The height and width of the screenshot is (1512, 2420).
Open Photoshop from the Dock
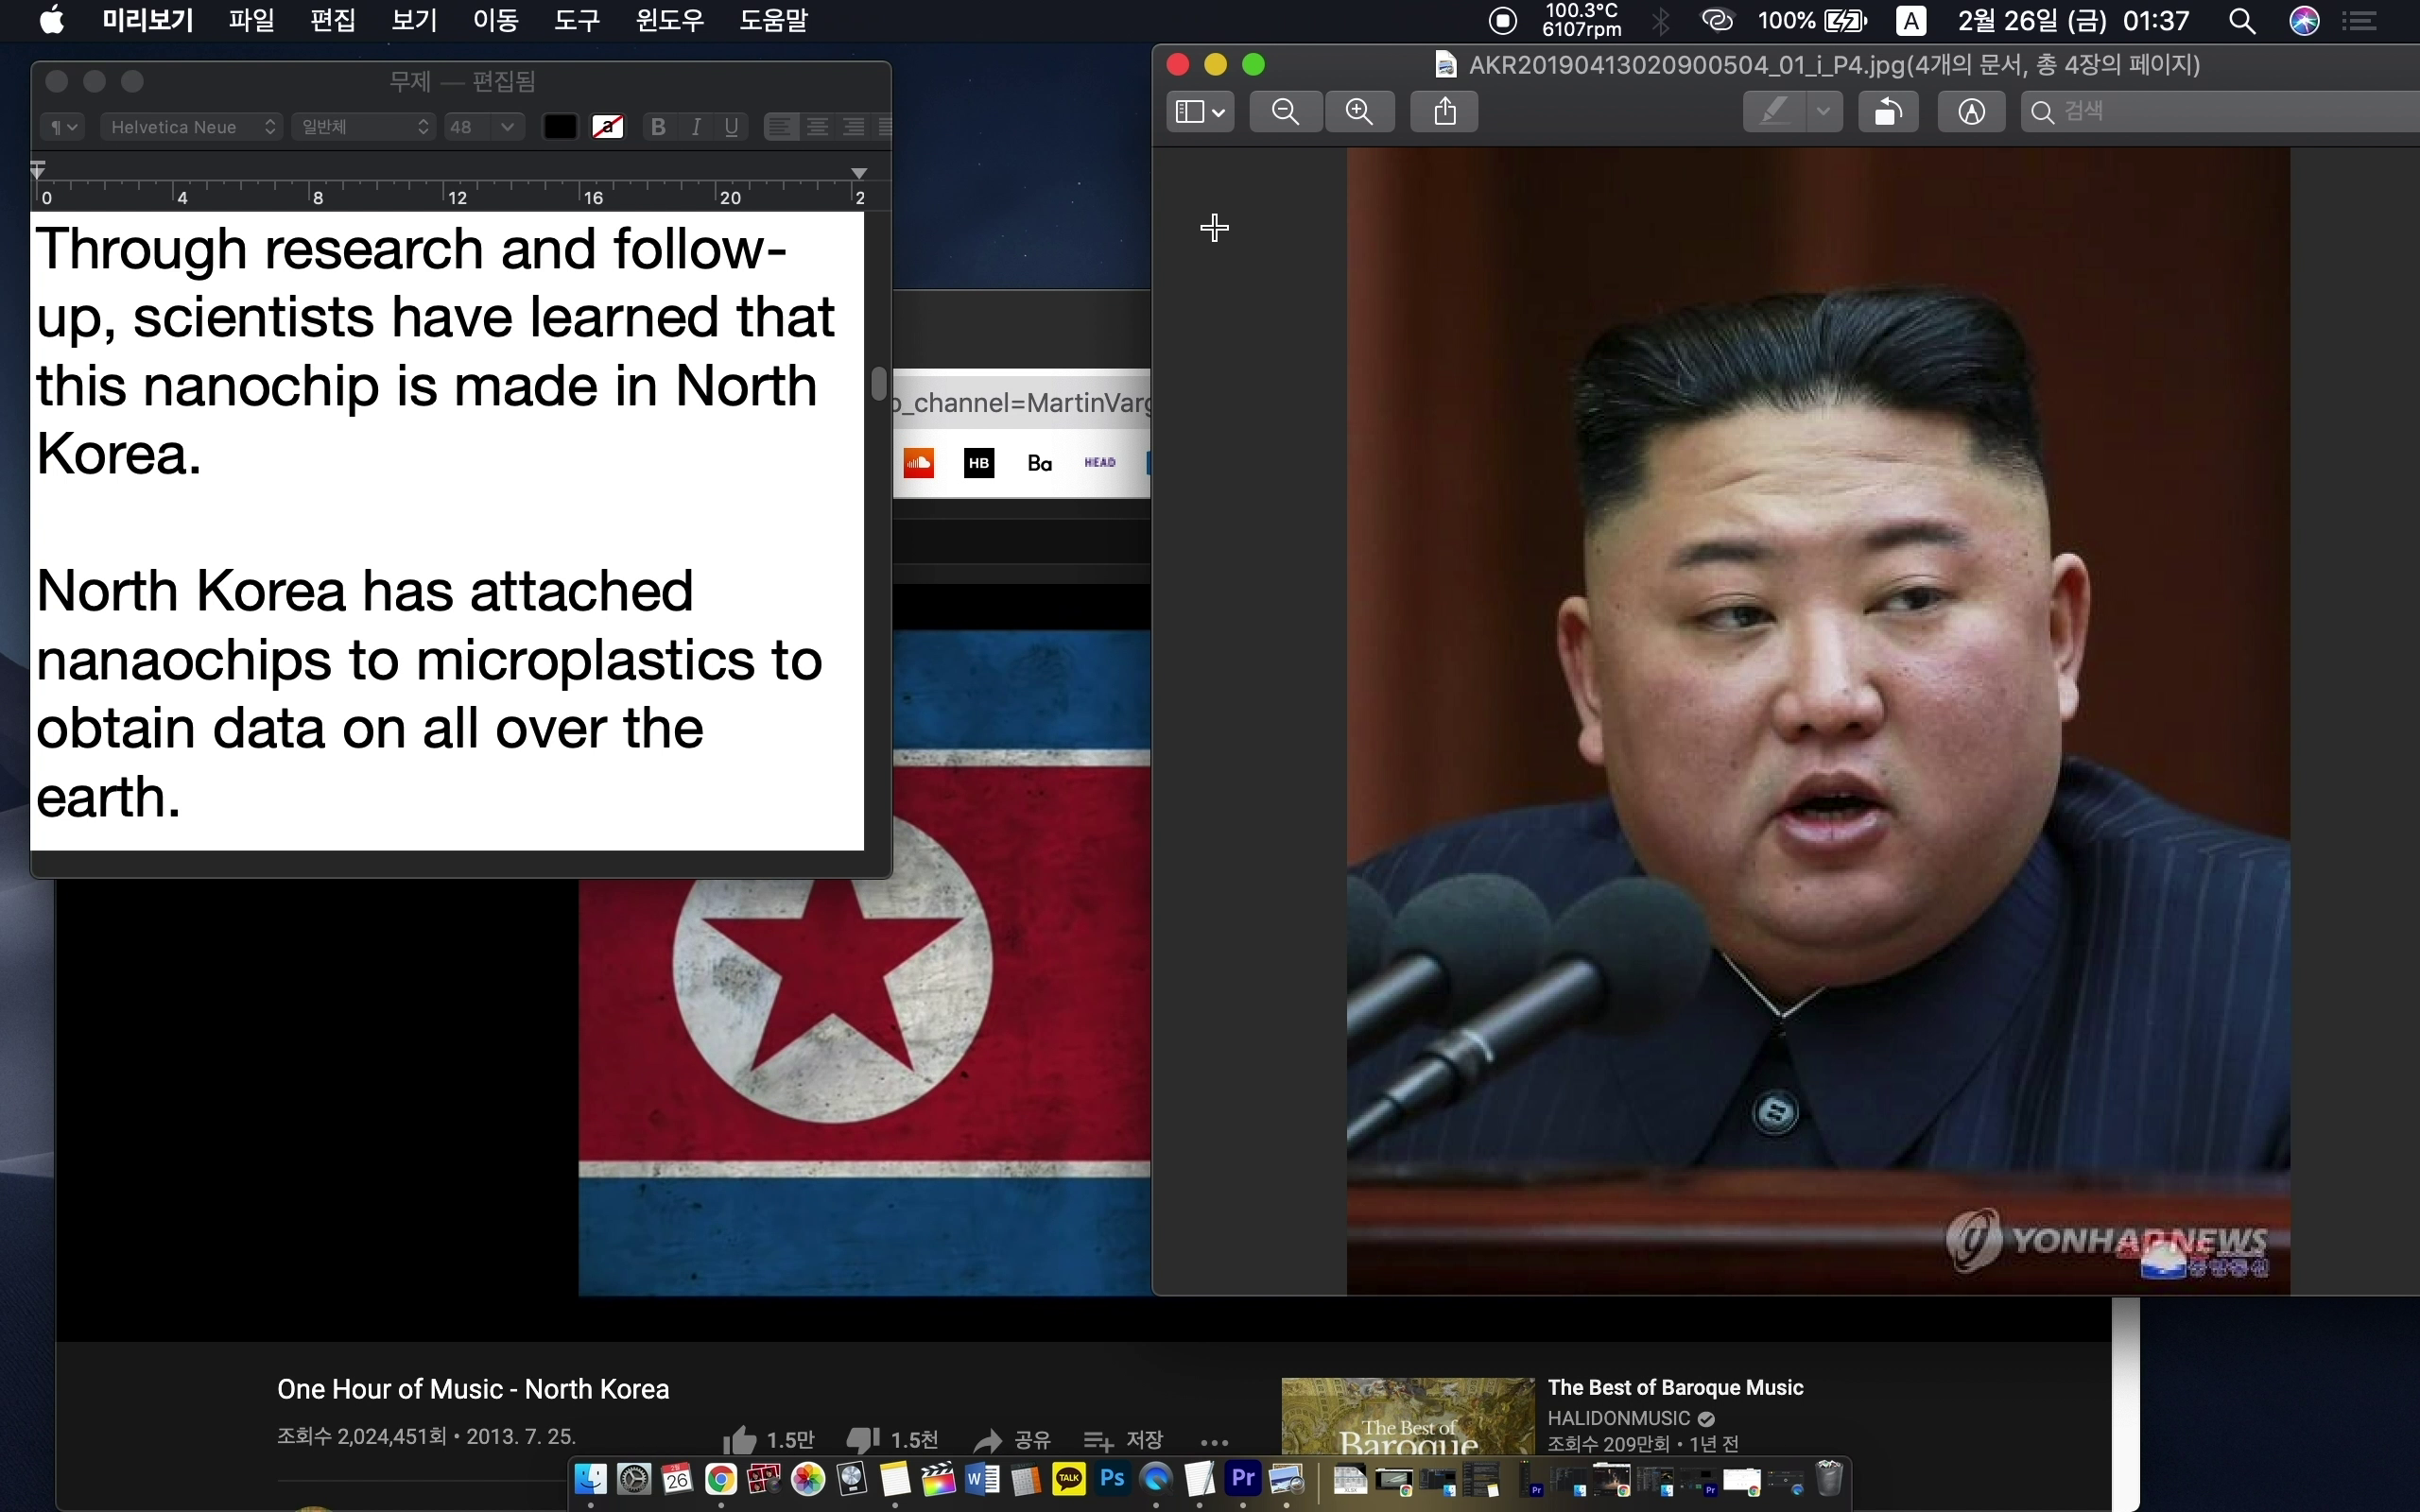click(x=1112, y=1479)
